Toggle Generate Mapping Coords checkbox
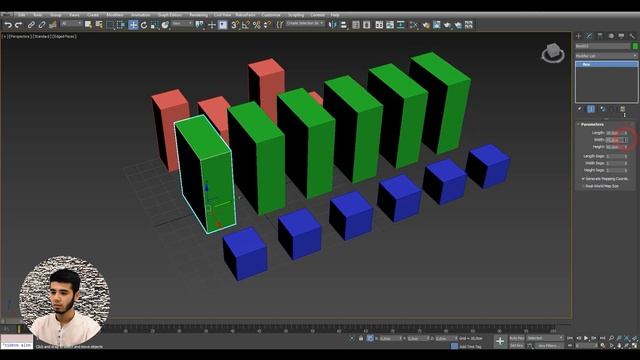Screen dimensions: 640x360 click(x=583, y=179)
